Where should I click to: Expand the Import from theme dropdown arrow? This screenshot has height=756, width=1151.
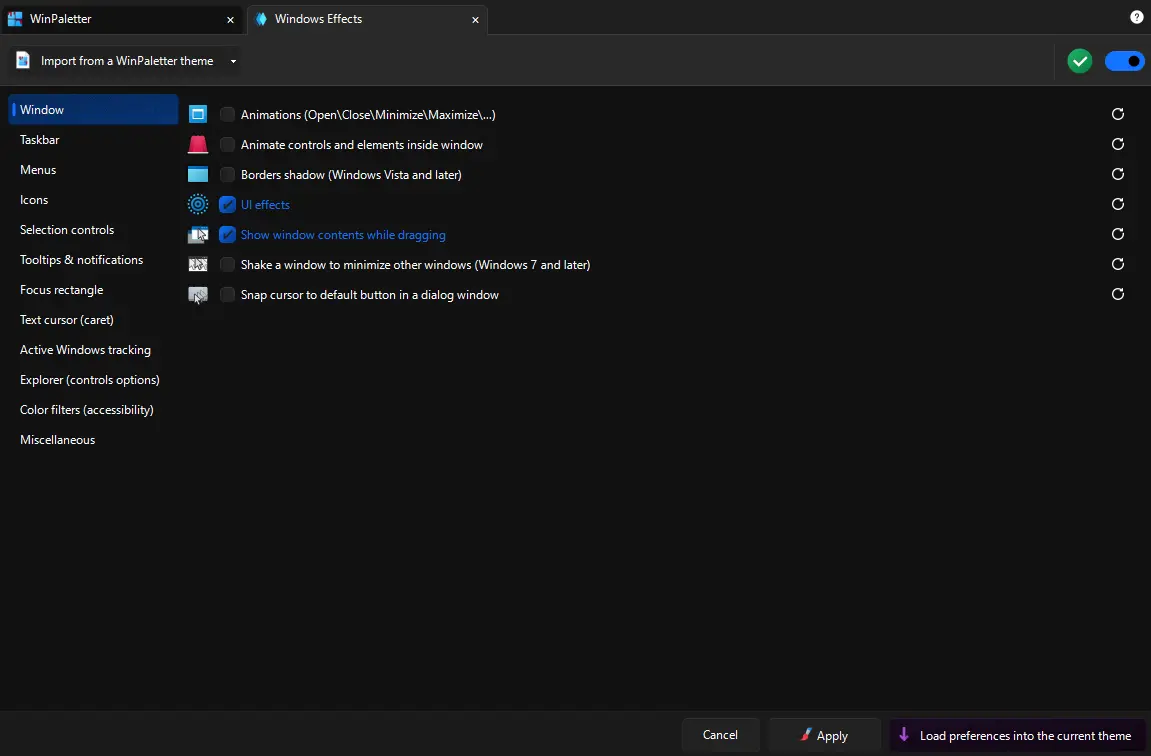(233, 61)
